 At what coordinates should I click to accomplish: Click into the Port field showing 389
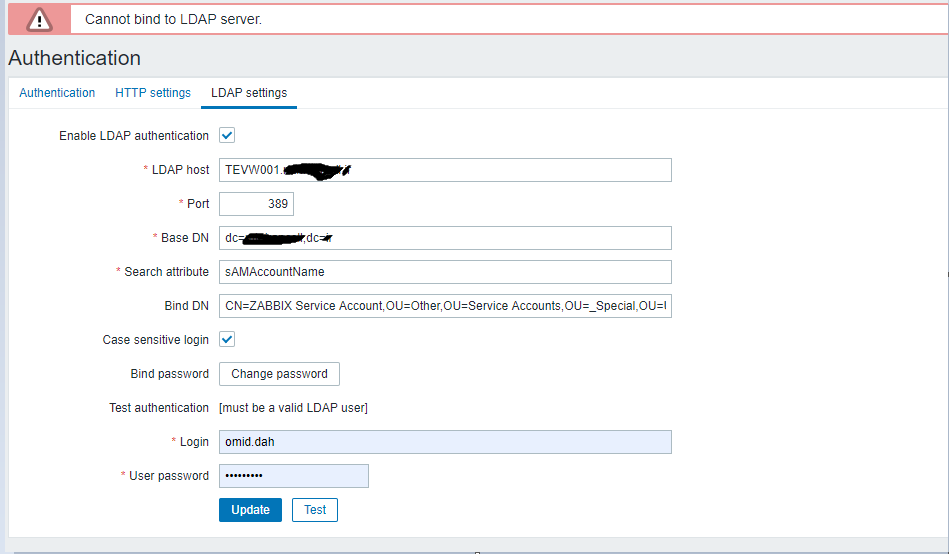click(x=256, y=204)
